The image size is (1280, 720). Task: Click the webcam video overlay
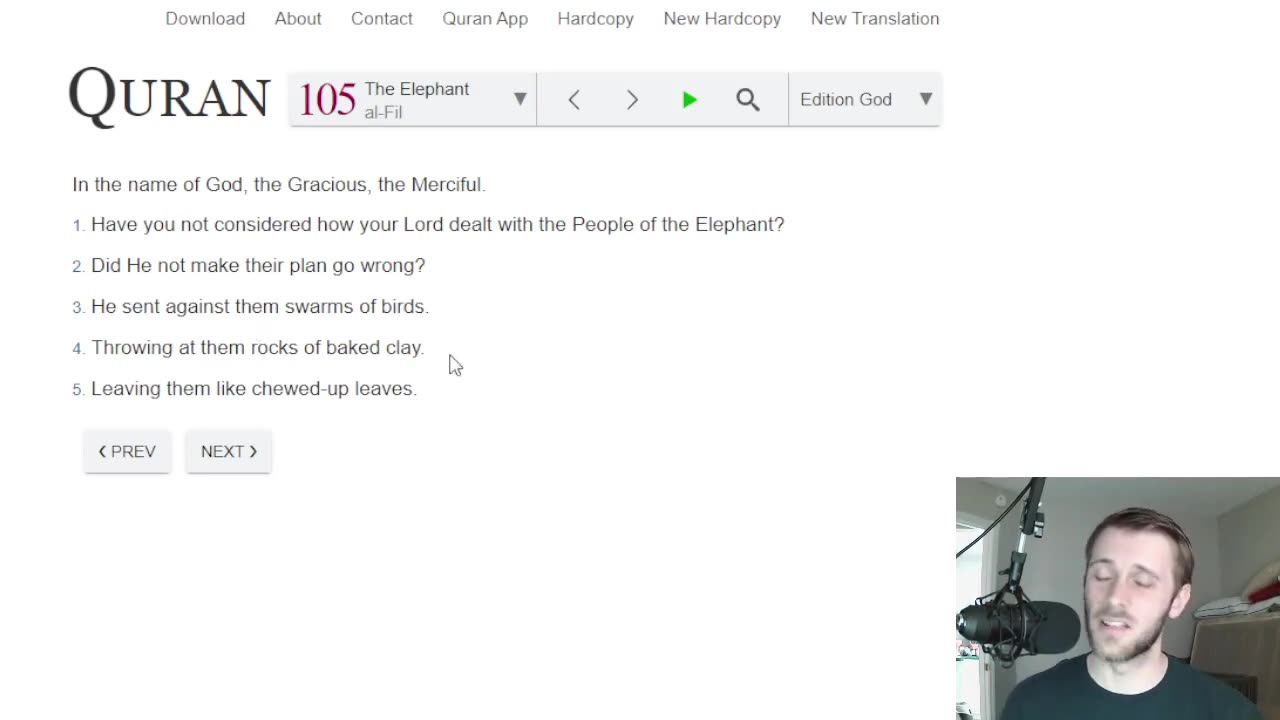tap(1118, 598)
